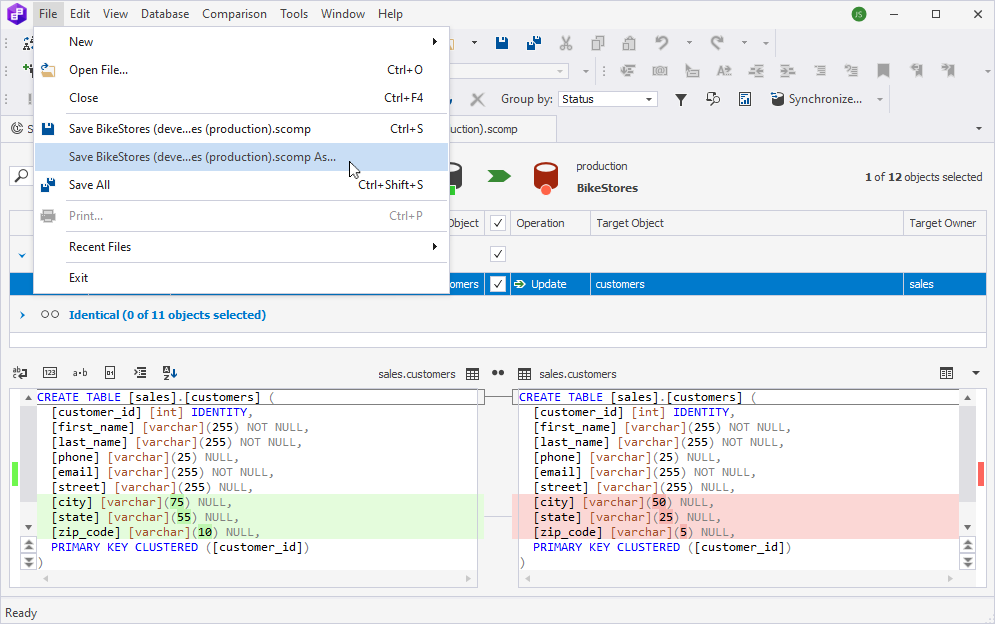Choose Save BikeStores .scomp (Ctrl+S) in File menu
The height and width of the screenshot is (624, 995).
241,129
